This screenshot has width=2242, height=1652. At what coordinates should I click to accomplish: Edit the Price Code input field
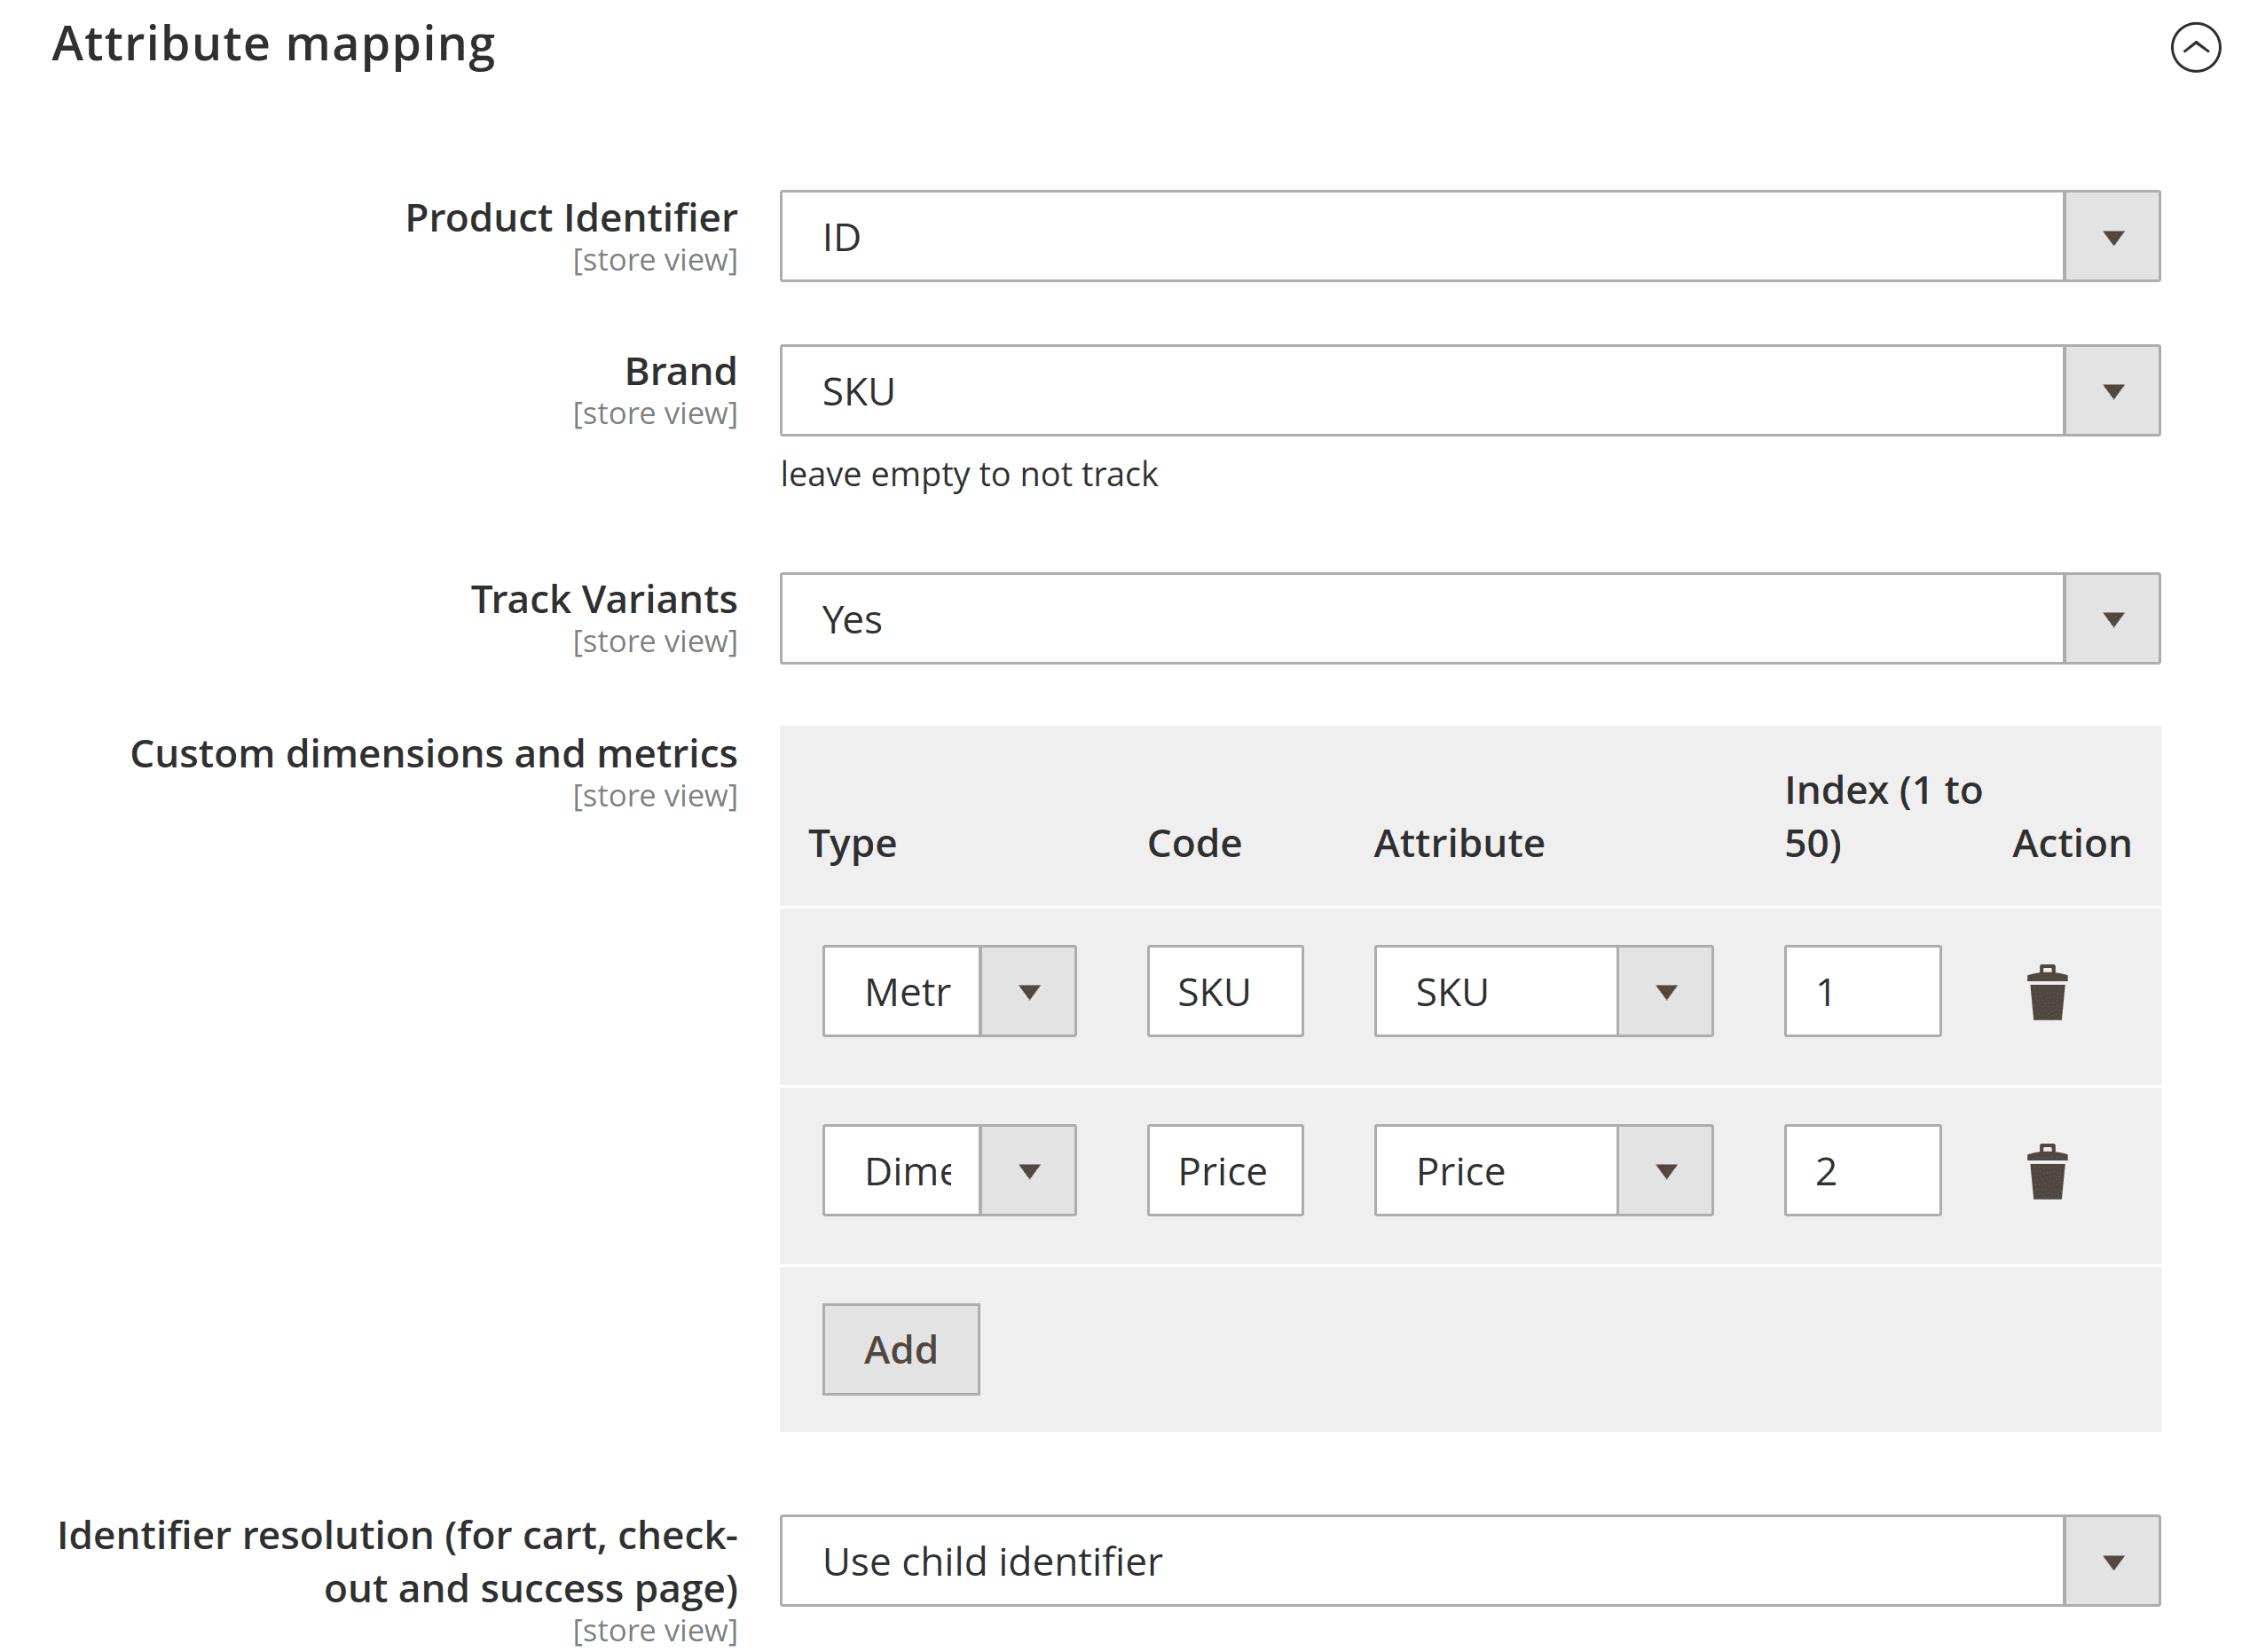[x=1224, y=1170]
